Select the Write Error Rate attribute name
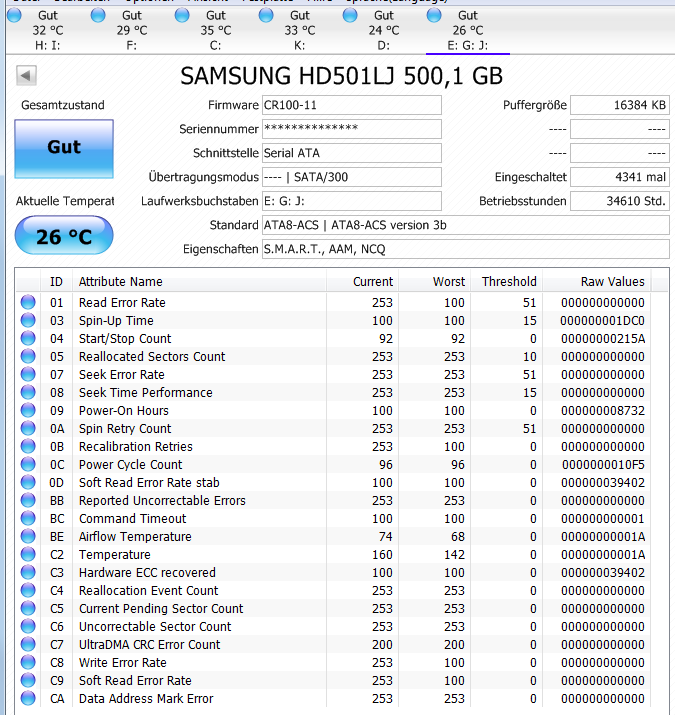Viewport: 675px width, 715px height. [123, 663]
